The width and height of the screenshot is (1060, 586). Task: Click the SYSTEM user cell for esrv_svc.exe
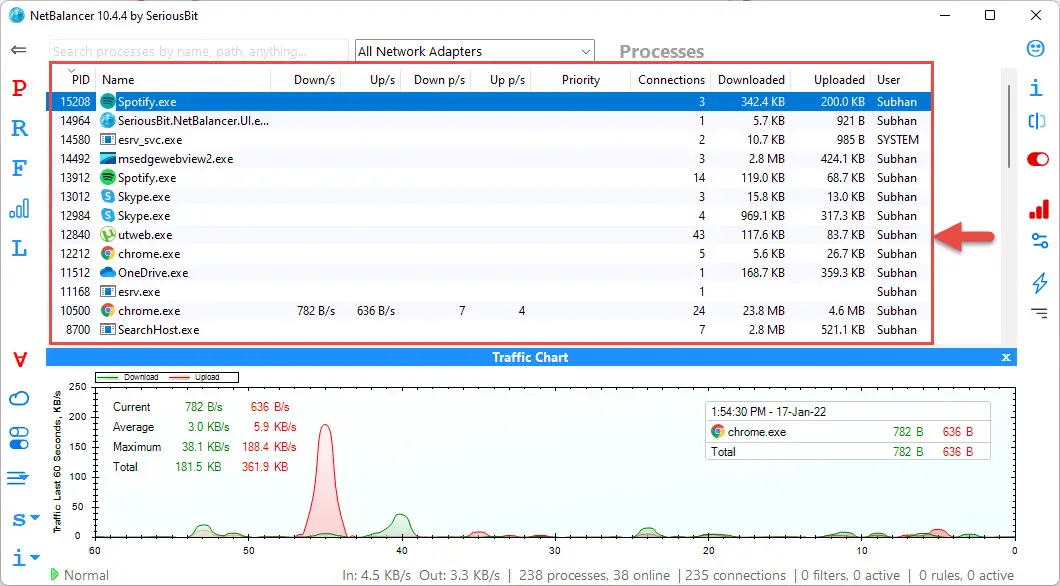coord(898,140)
